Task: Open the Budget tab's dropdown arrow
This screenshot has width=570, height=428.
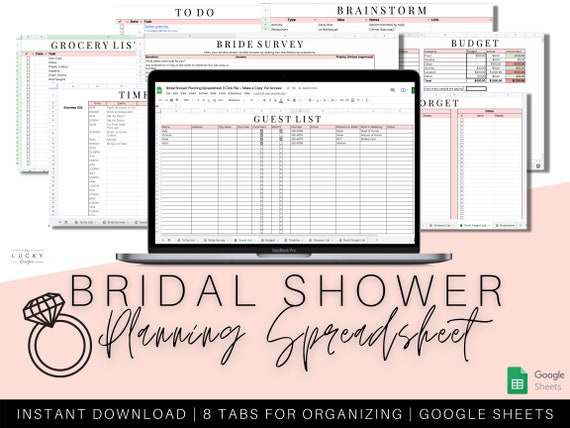Action: click(278, 240)
